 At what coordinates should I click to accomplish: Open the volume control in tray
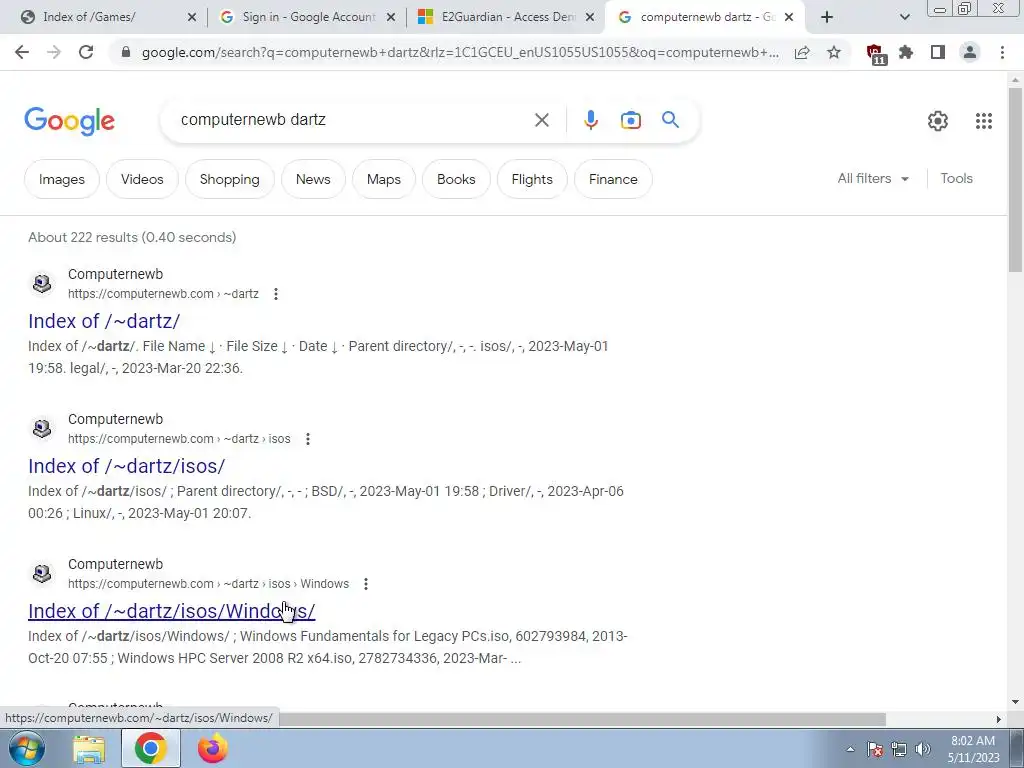[x=923, y=749]
